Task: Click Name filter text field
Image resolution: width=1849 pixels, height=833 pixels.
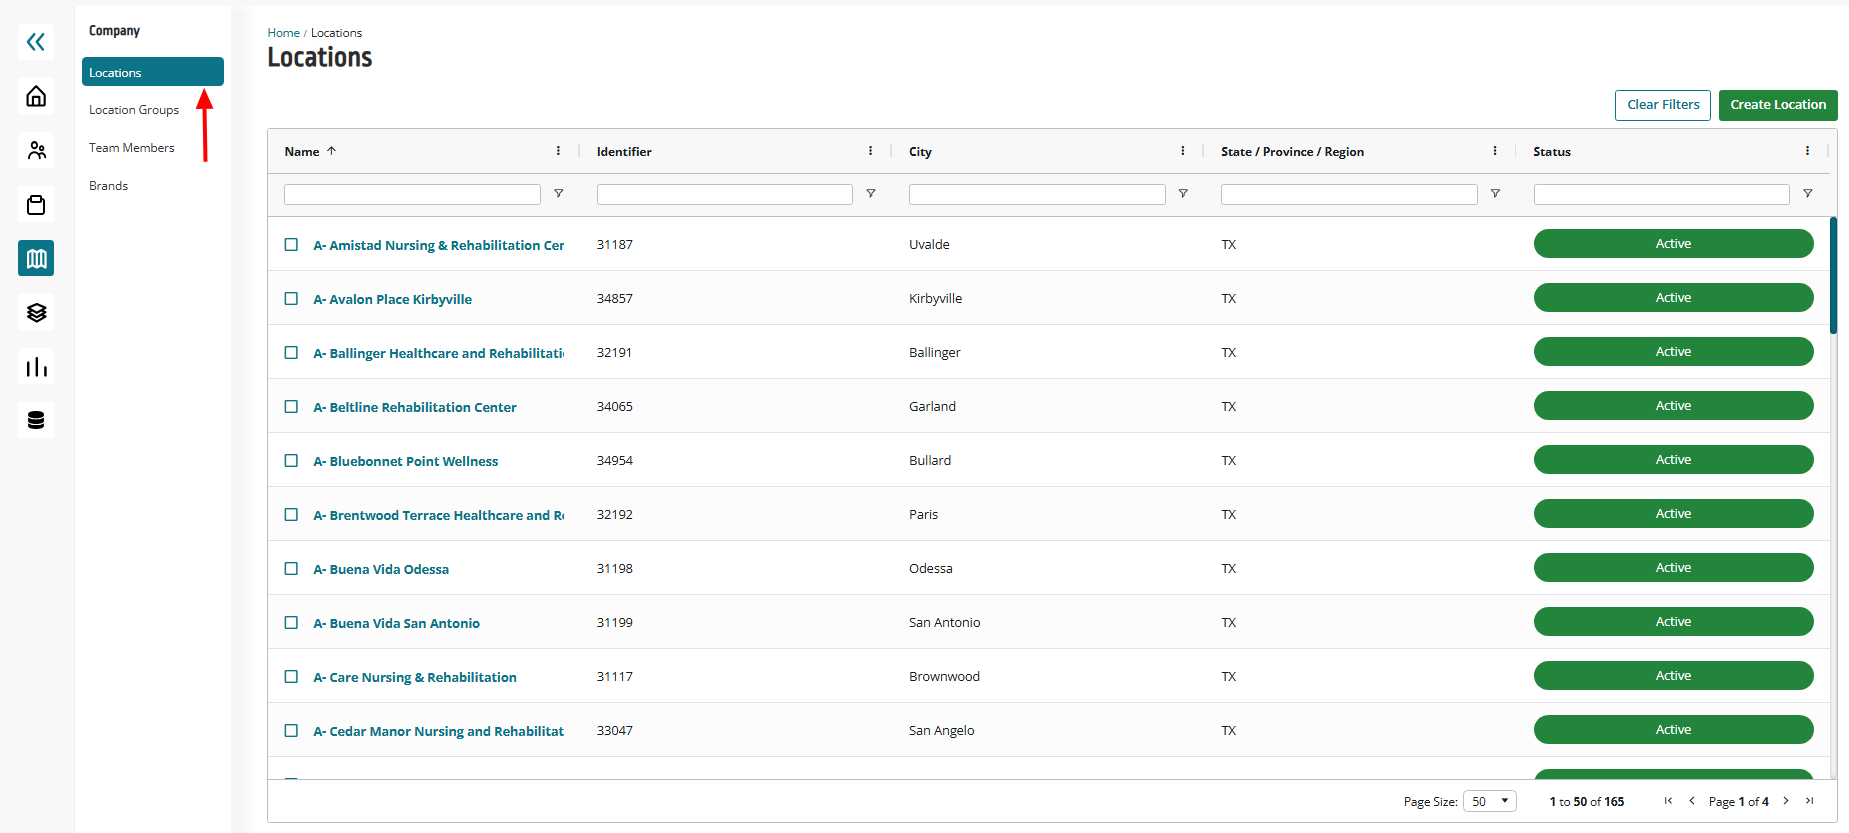Action: (412, 194)
